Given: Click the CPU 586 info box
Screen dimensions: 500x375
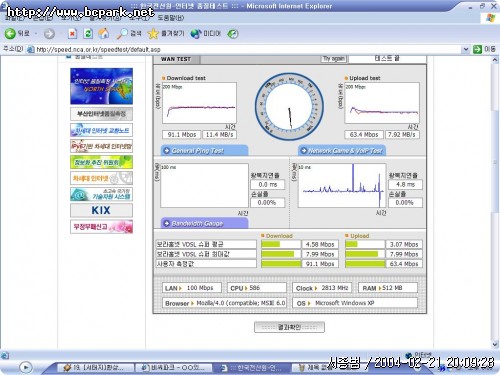Looking at the screenshot, I should (x=257, y=288).
